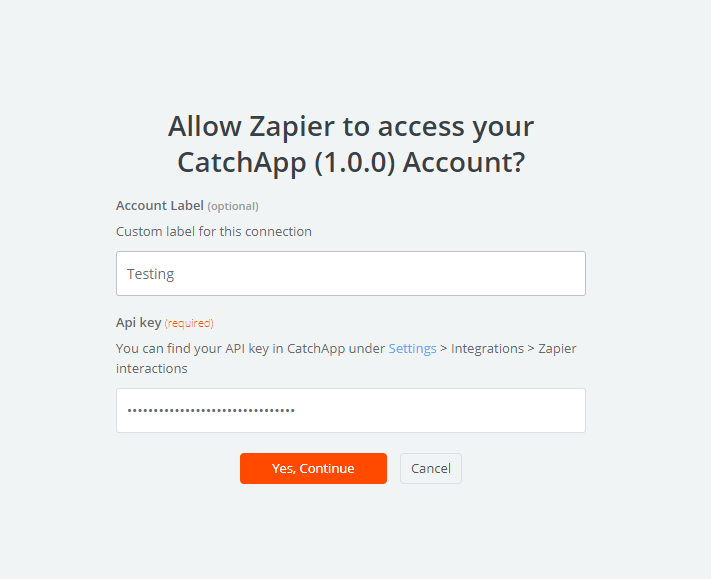Click the word Integrations in help text
The height and width of the screenshot is (579, 711).
pyautogui.click(x=487, y=349)
